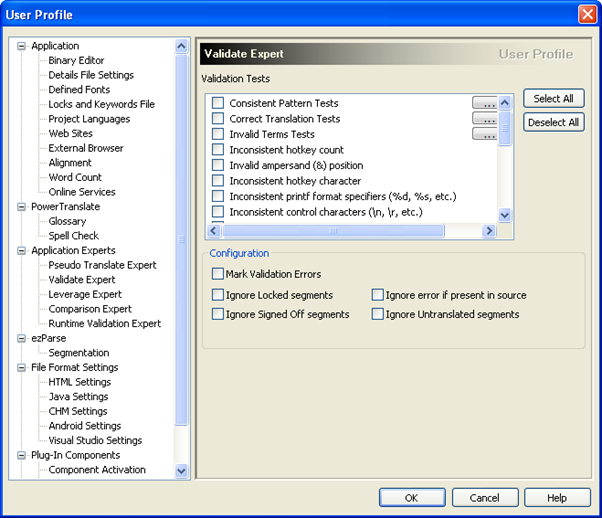602x518 pixels.
Task: Enable Ignore error if present in source
Action: pyautogui.click(x=378, y=295)
